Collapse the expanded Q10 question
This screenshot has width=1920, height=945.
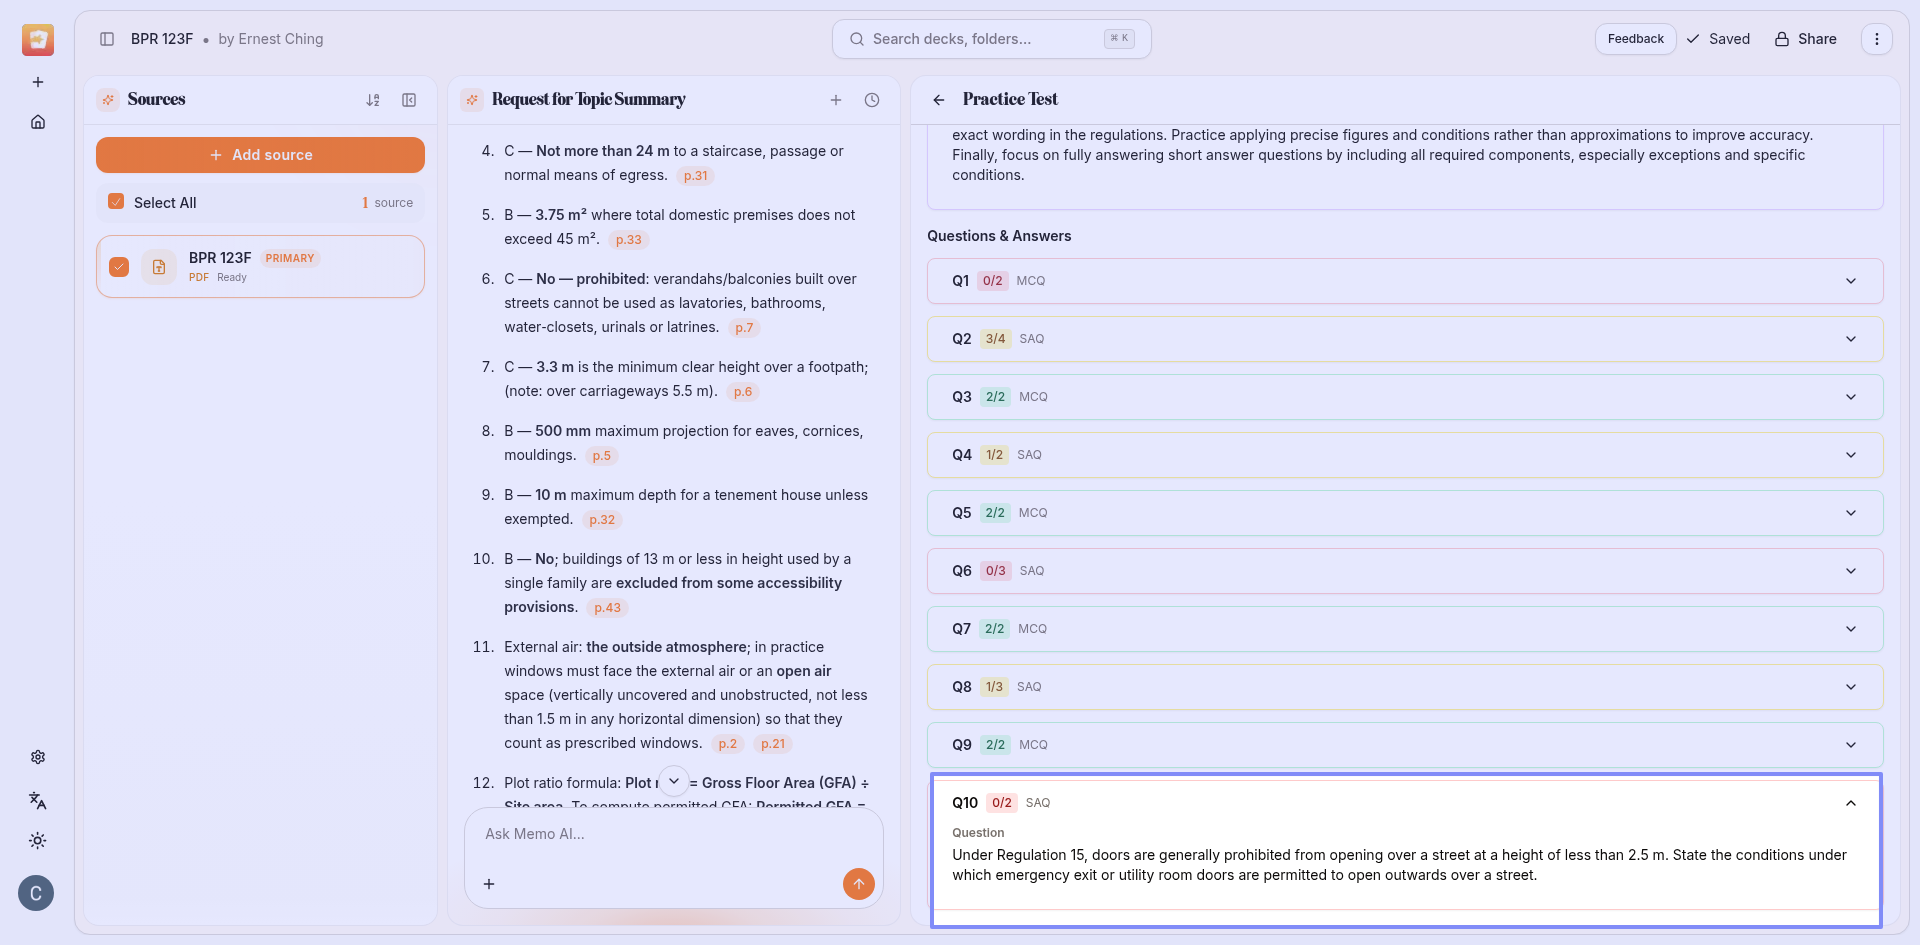tap(1850, 803)
